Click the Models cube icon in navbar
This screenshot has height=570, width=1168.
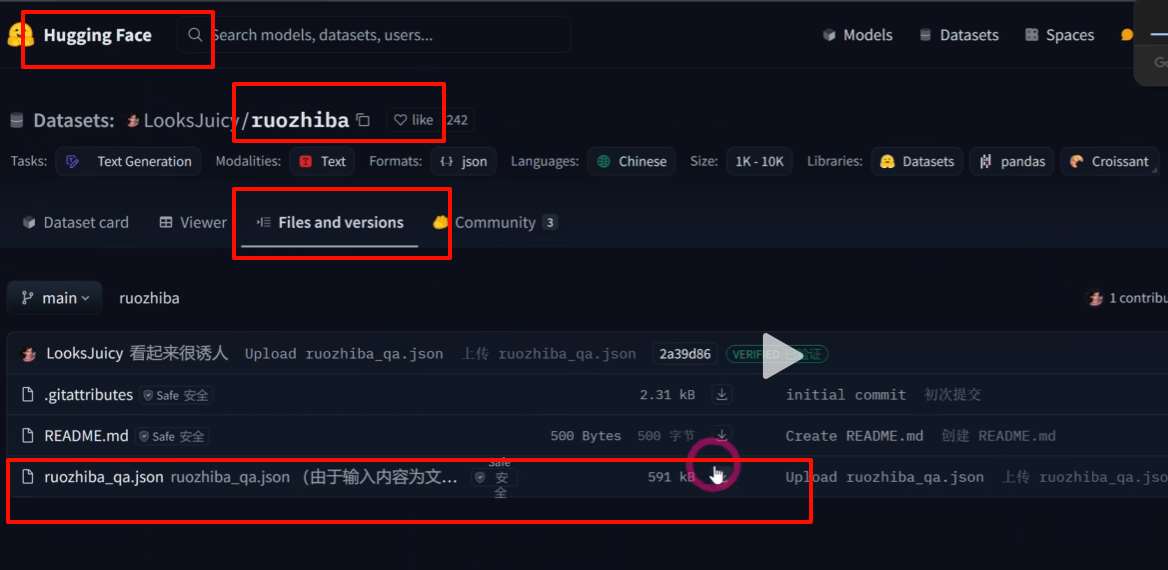coord(829,35)
